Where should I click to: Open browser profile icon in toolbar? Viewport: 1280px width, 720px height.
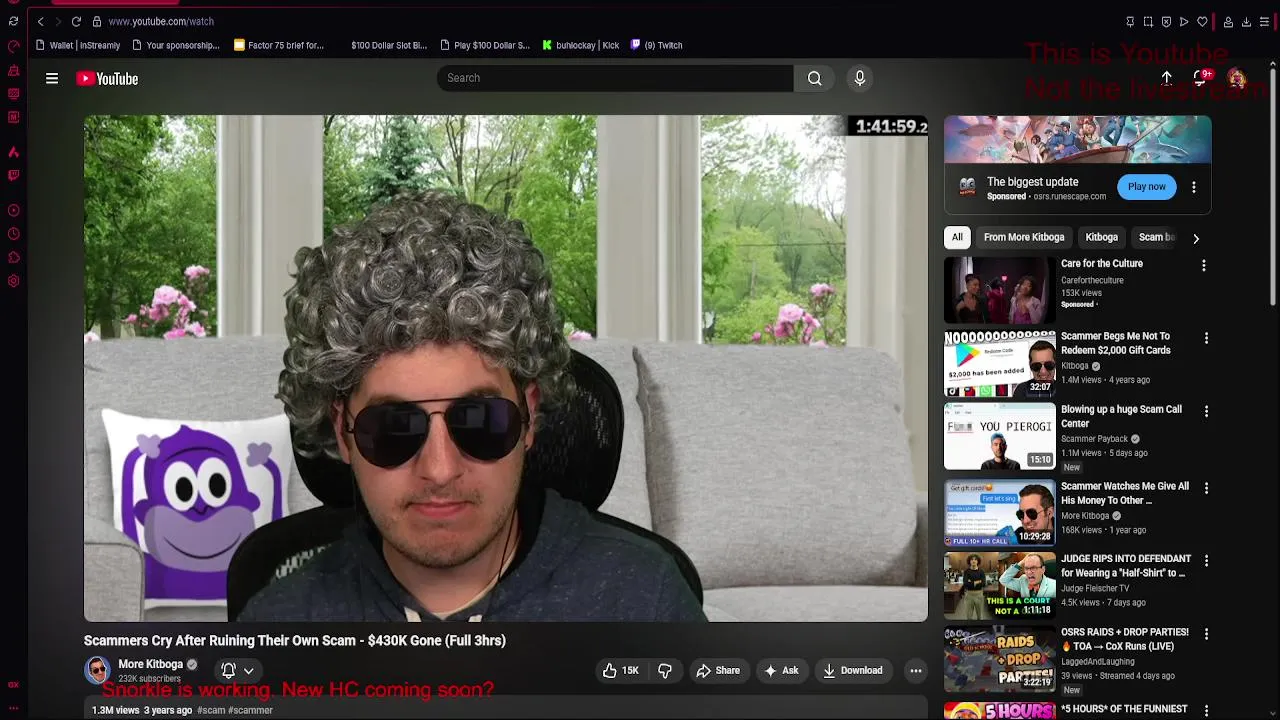[x=1228, y=21]
